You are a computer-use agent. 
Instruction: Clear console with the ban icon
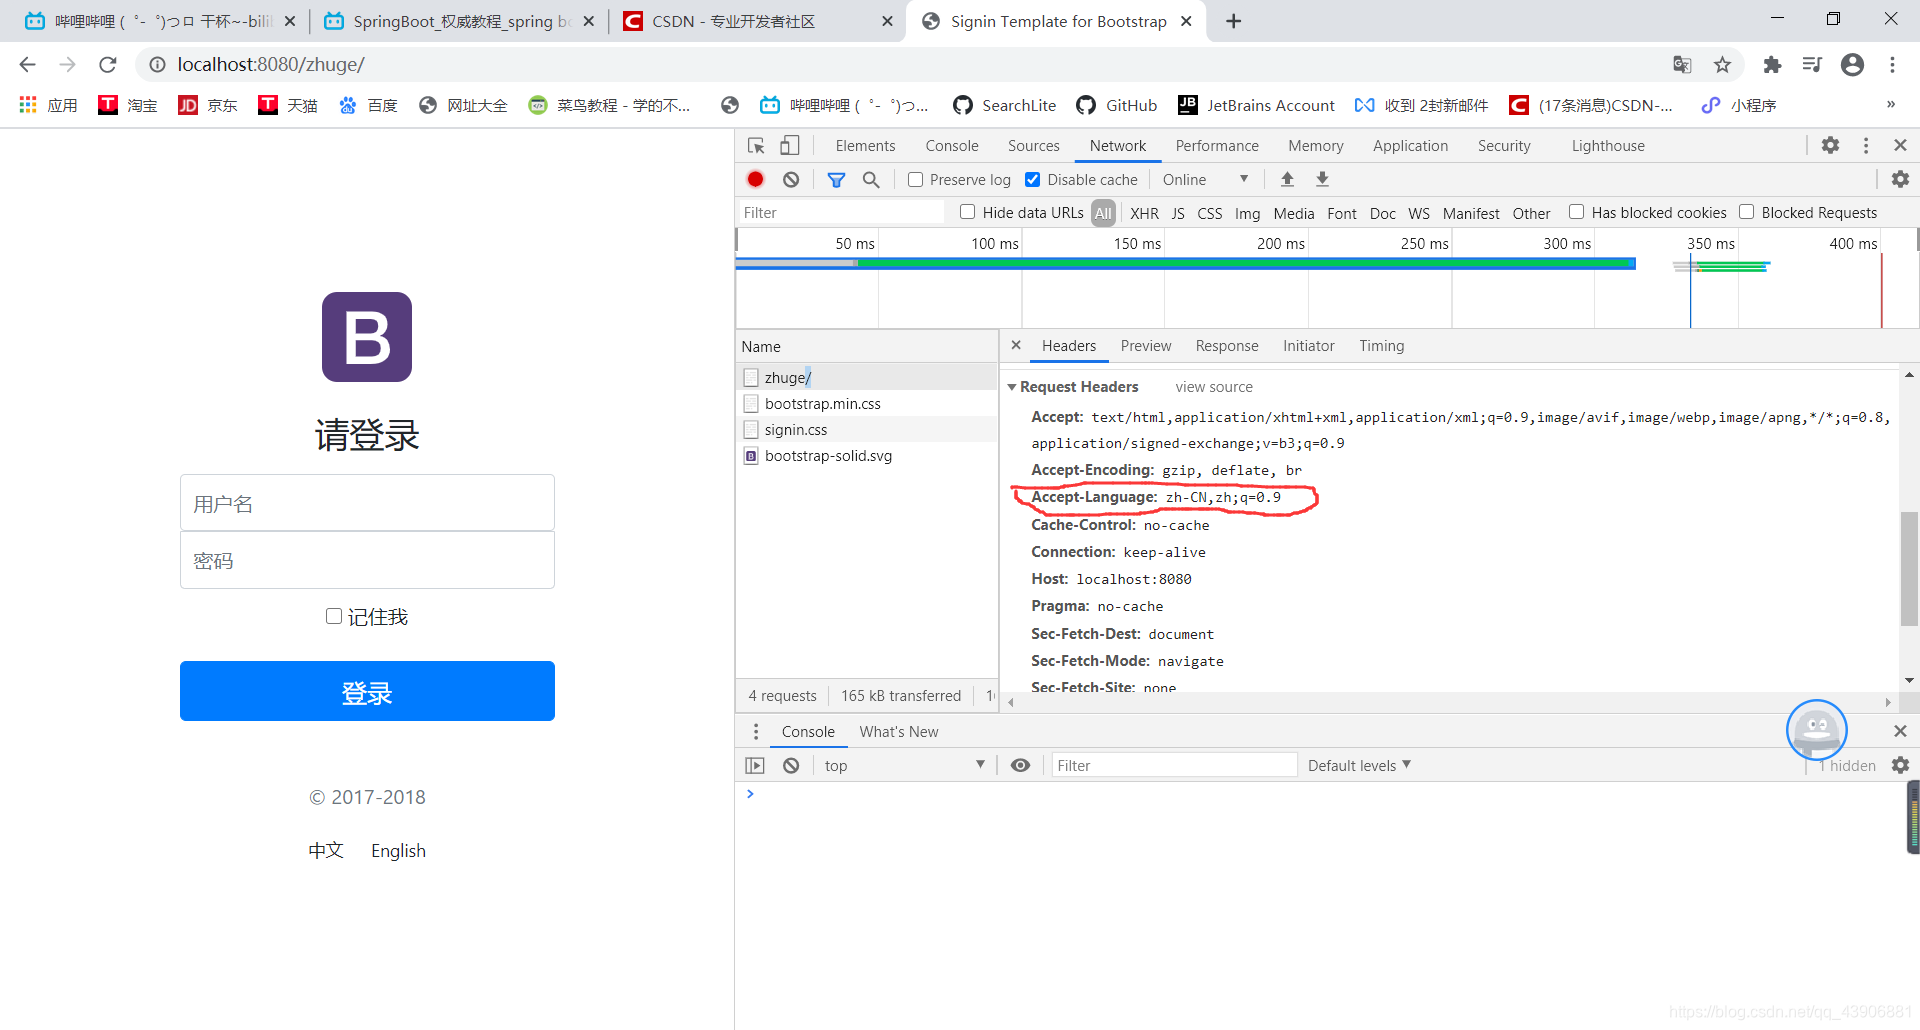point(791,766)
